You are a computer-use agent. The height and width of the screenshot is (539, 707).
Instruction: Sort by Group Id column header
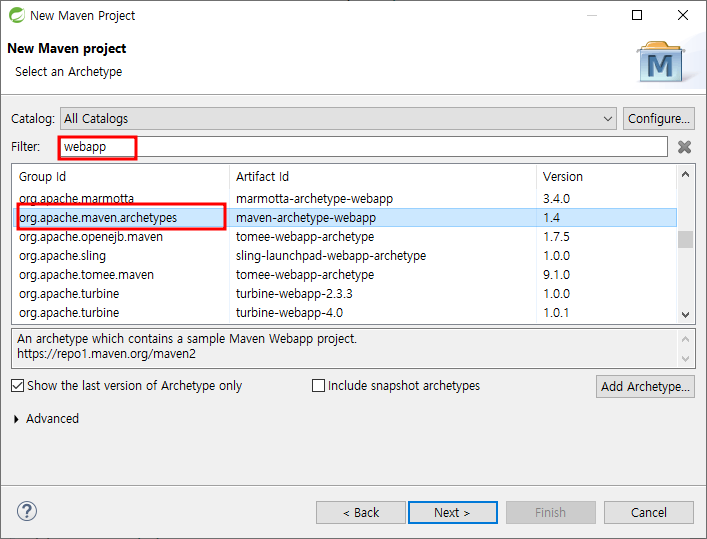pos(121,176)
